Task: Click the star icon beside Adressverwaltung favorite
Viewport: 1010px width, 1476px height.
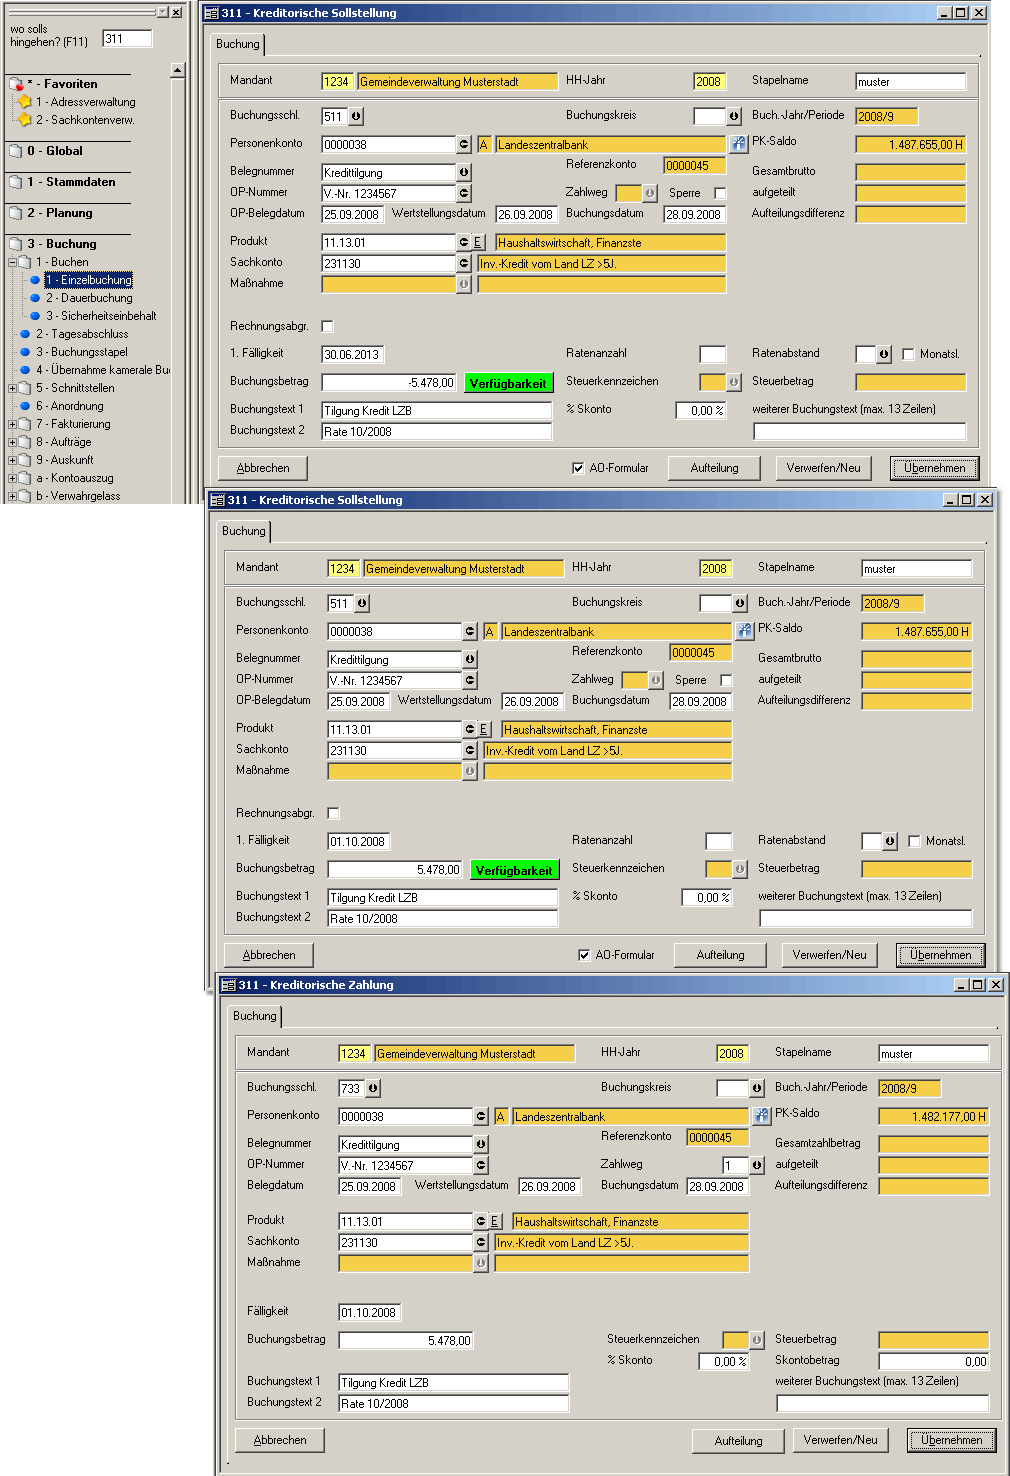Action: click(25, 102)
